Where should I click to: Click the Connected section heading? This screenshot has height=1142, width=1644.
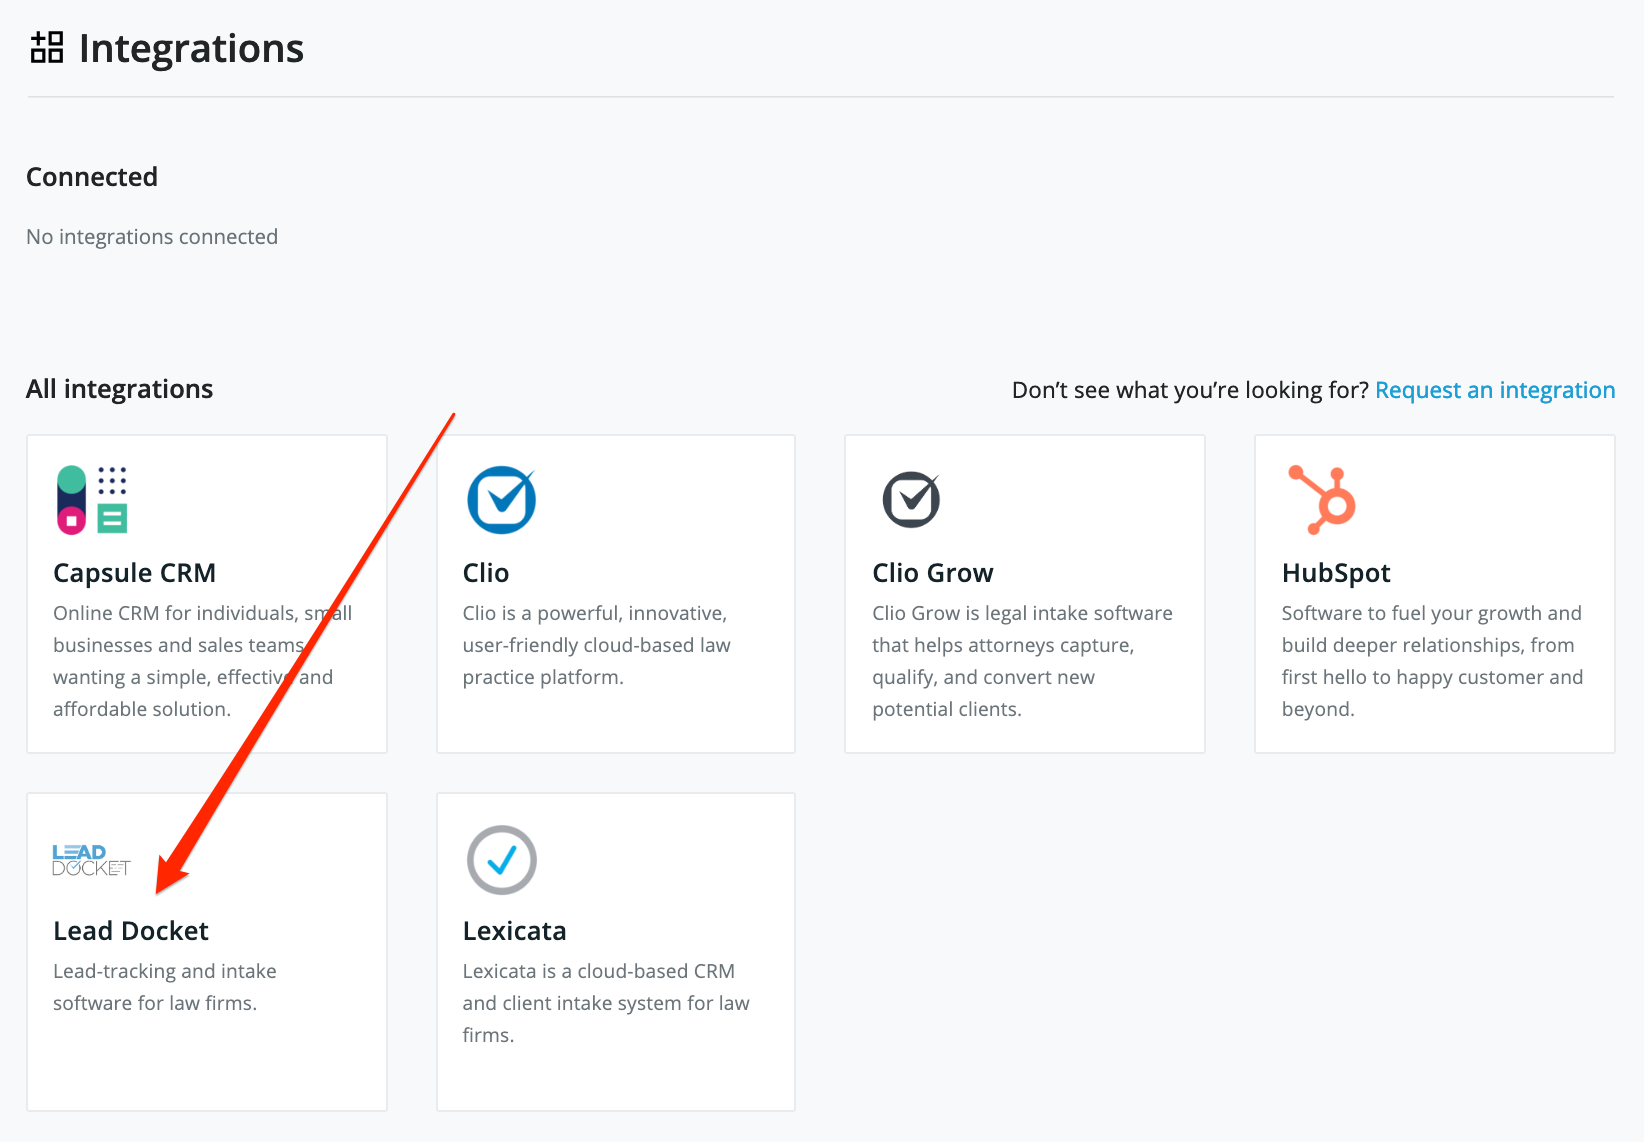(91, 176)
